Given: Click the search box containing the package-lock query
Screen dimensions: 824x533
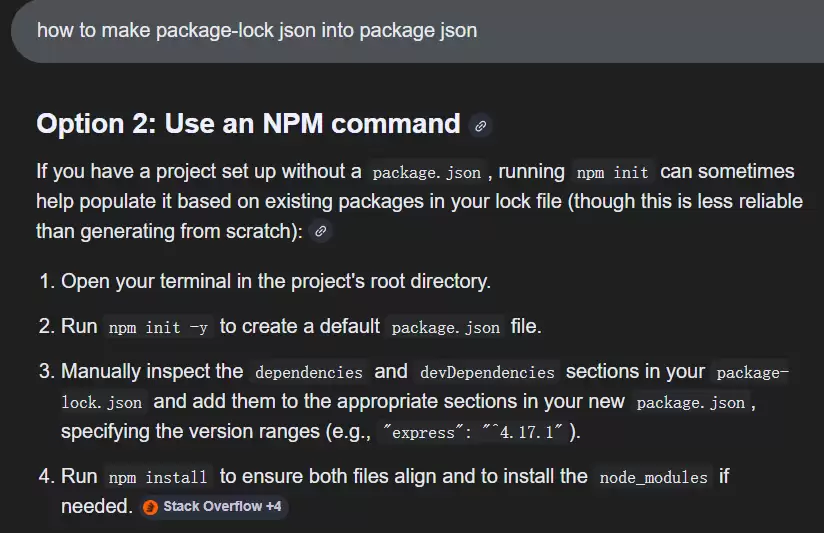Looking at the screenshot, I should tap(400, 30).
